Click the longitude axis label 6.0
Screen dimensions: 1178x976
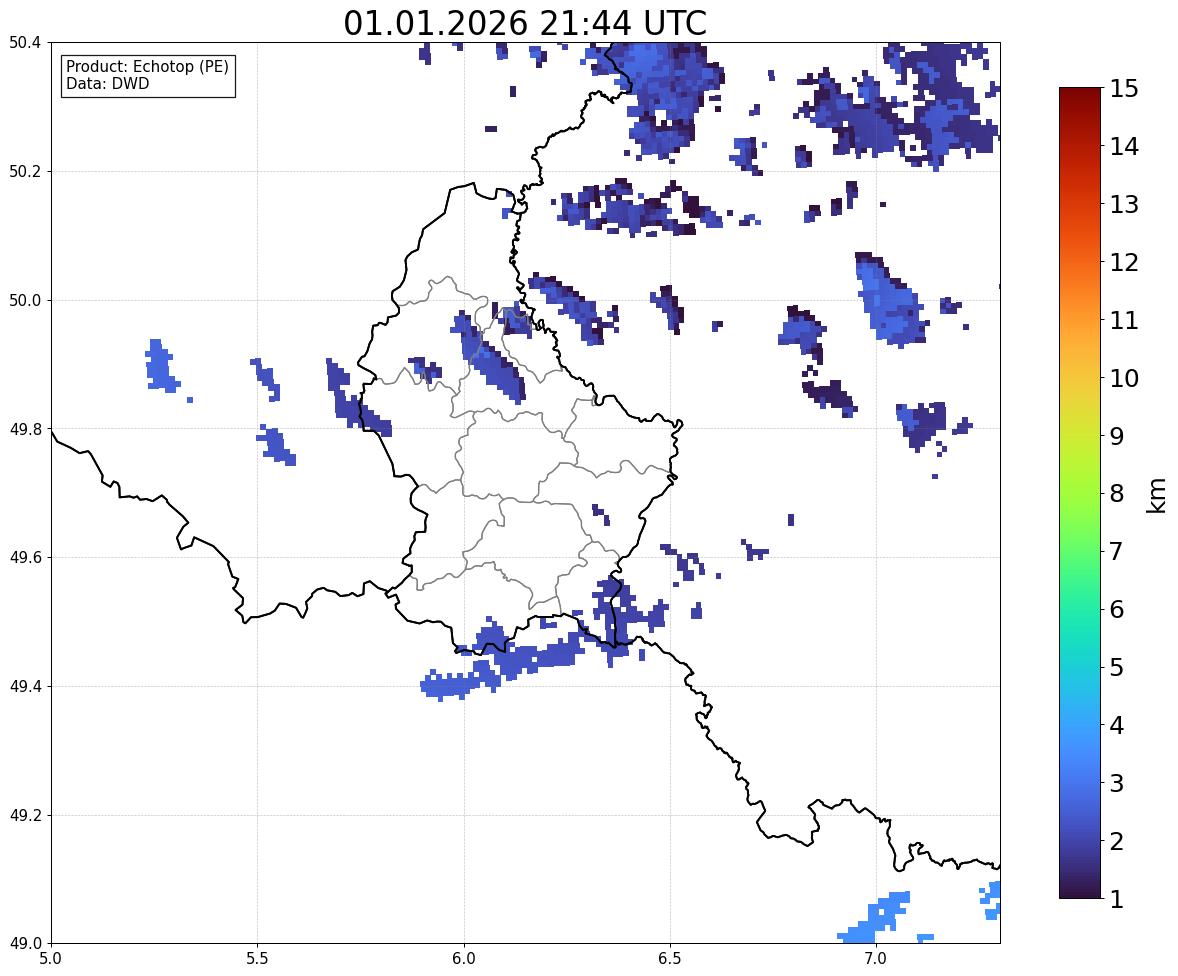(464, 959)
